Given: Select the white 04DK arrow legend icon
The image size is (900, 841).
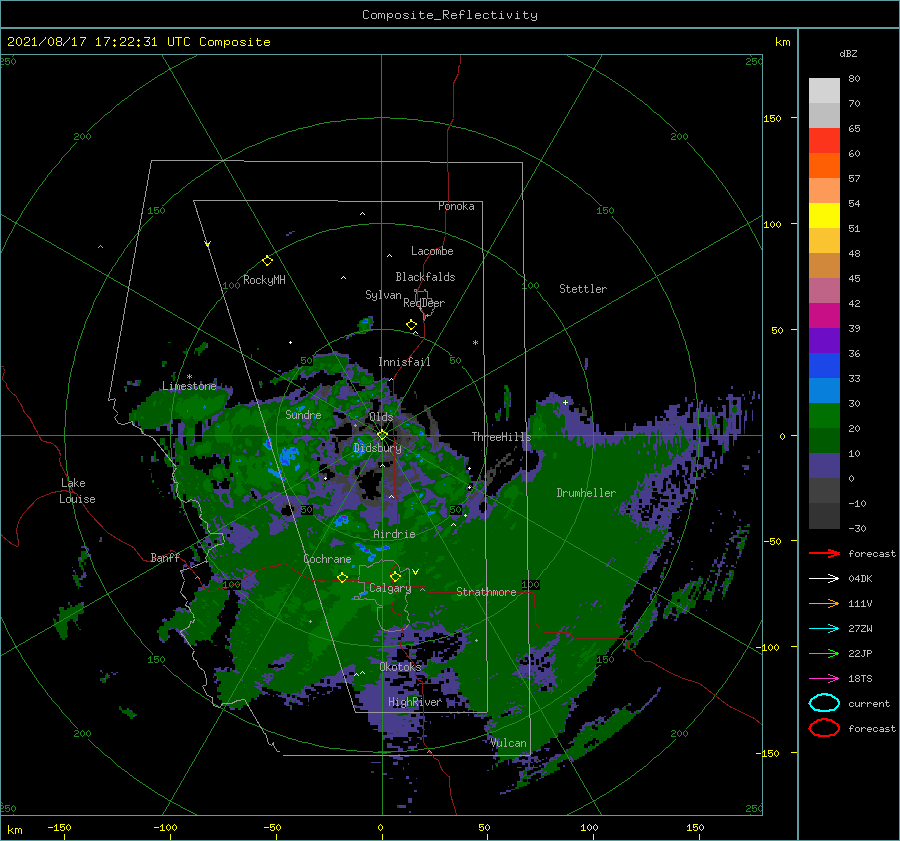Looking at the screenshot, I should click(824, 579).
